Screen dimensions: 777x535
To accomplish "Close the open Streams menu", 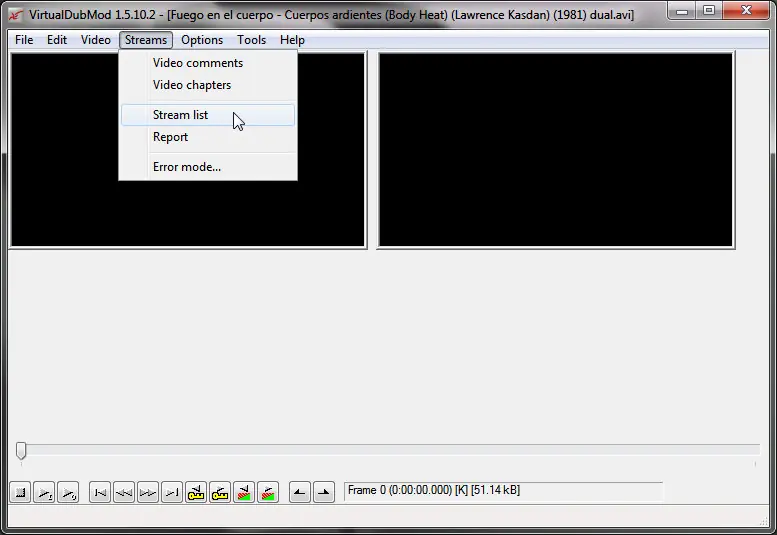I will (x=146, y=40).
